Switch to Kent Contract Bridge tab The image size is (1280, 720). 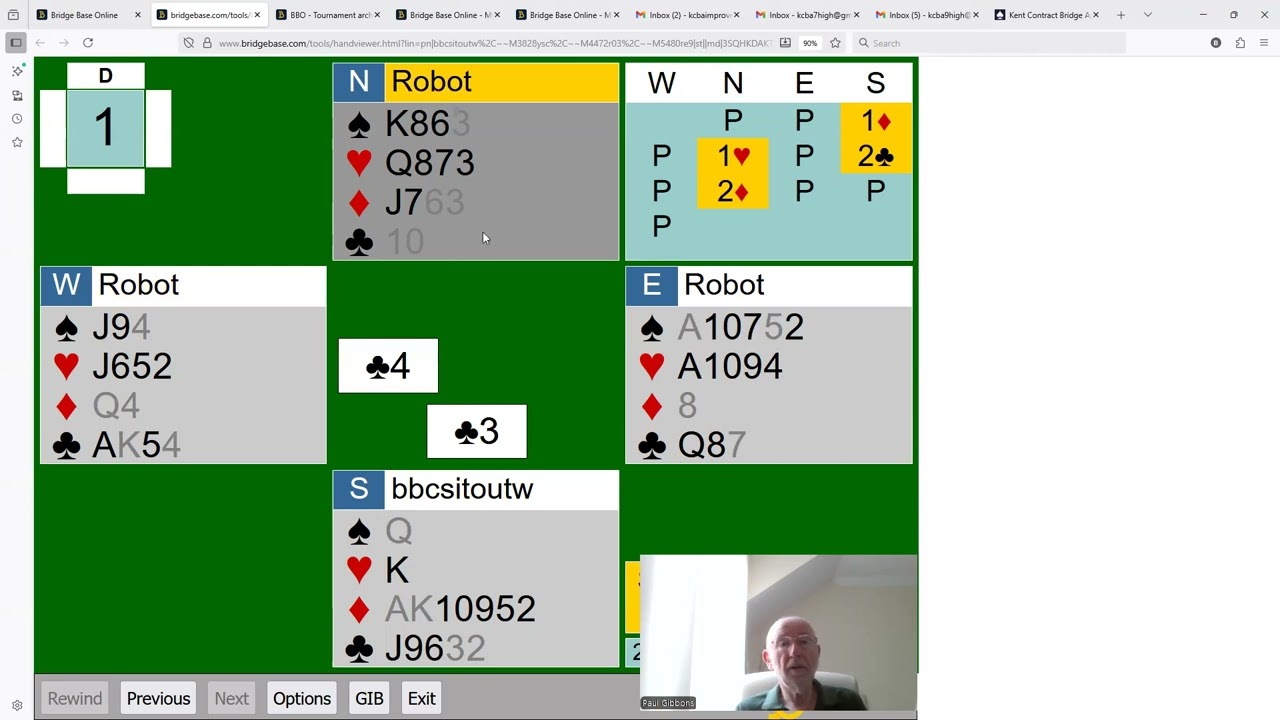pos(1047,15)
